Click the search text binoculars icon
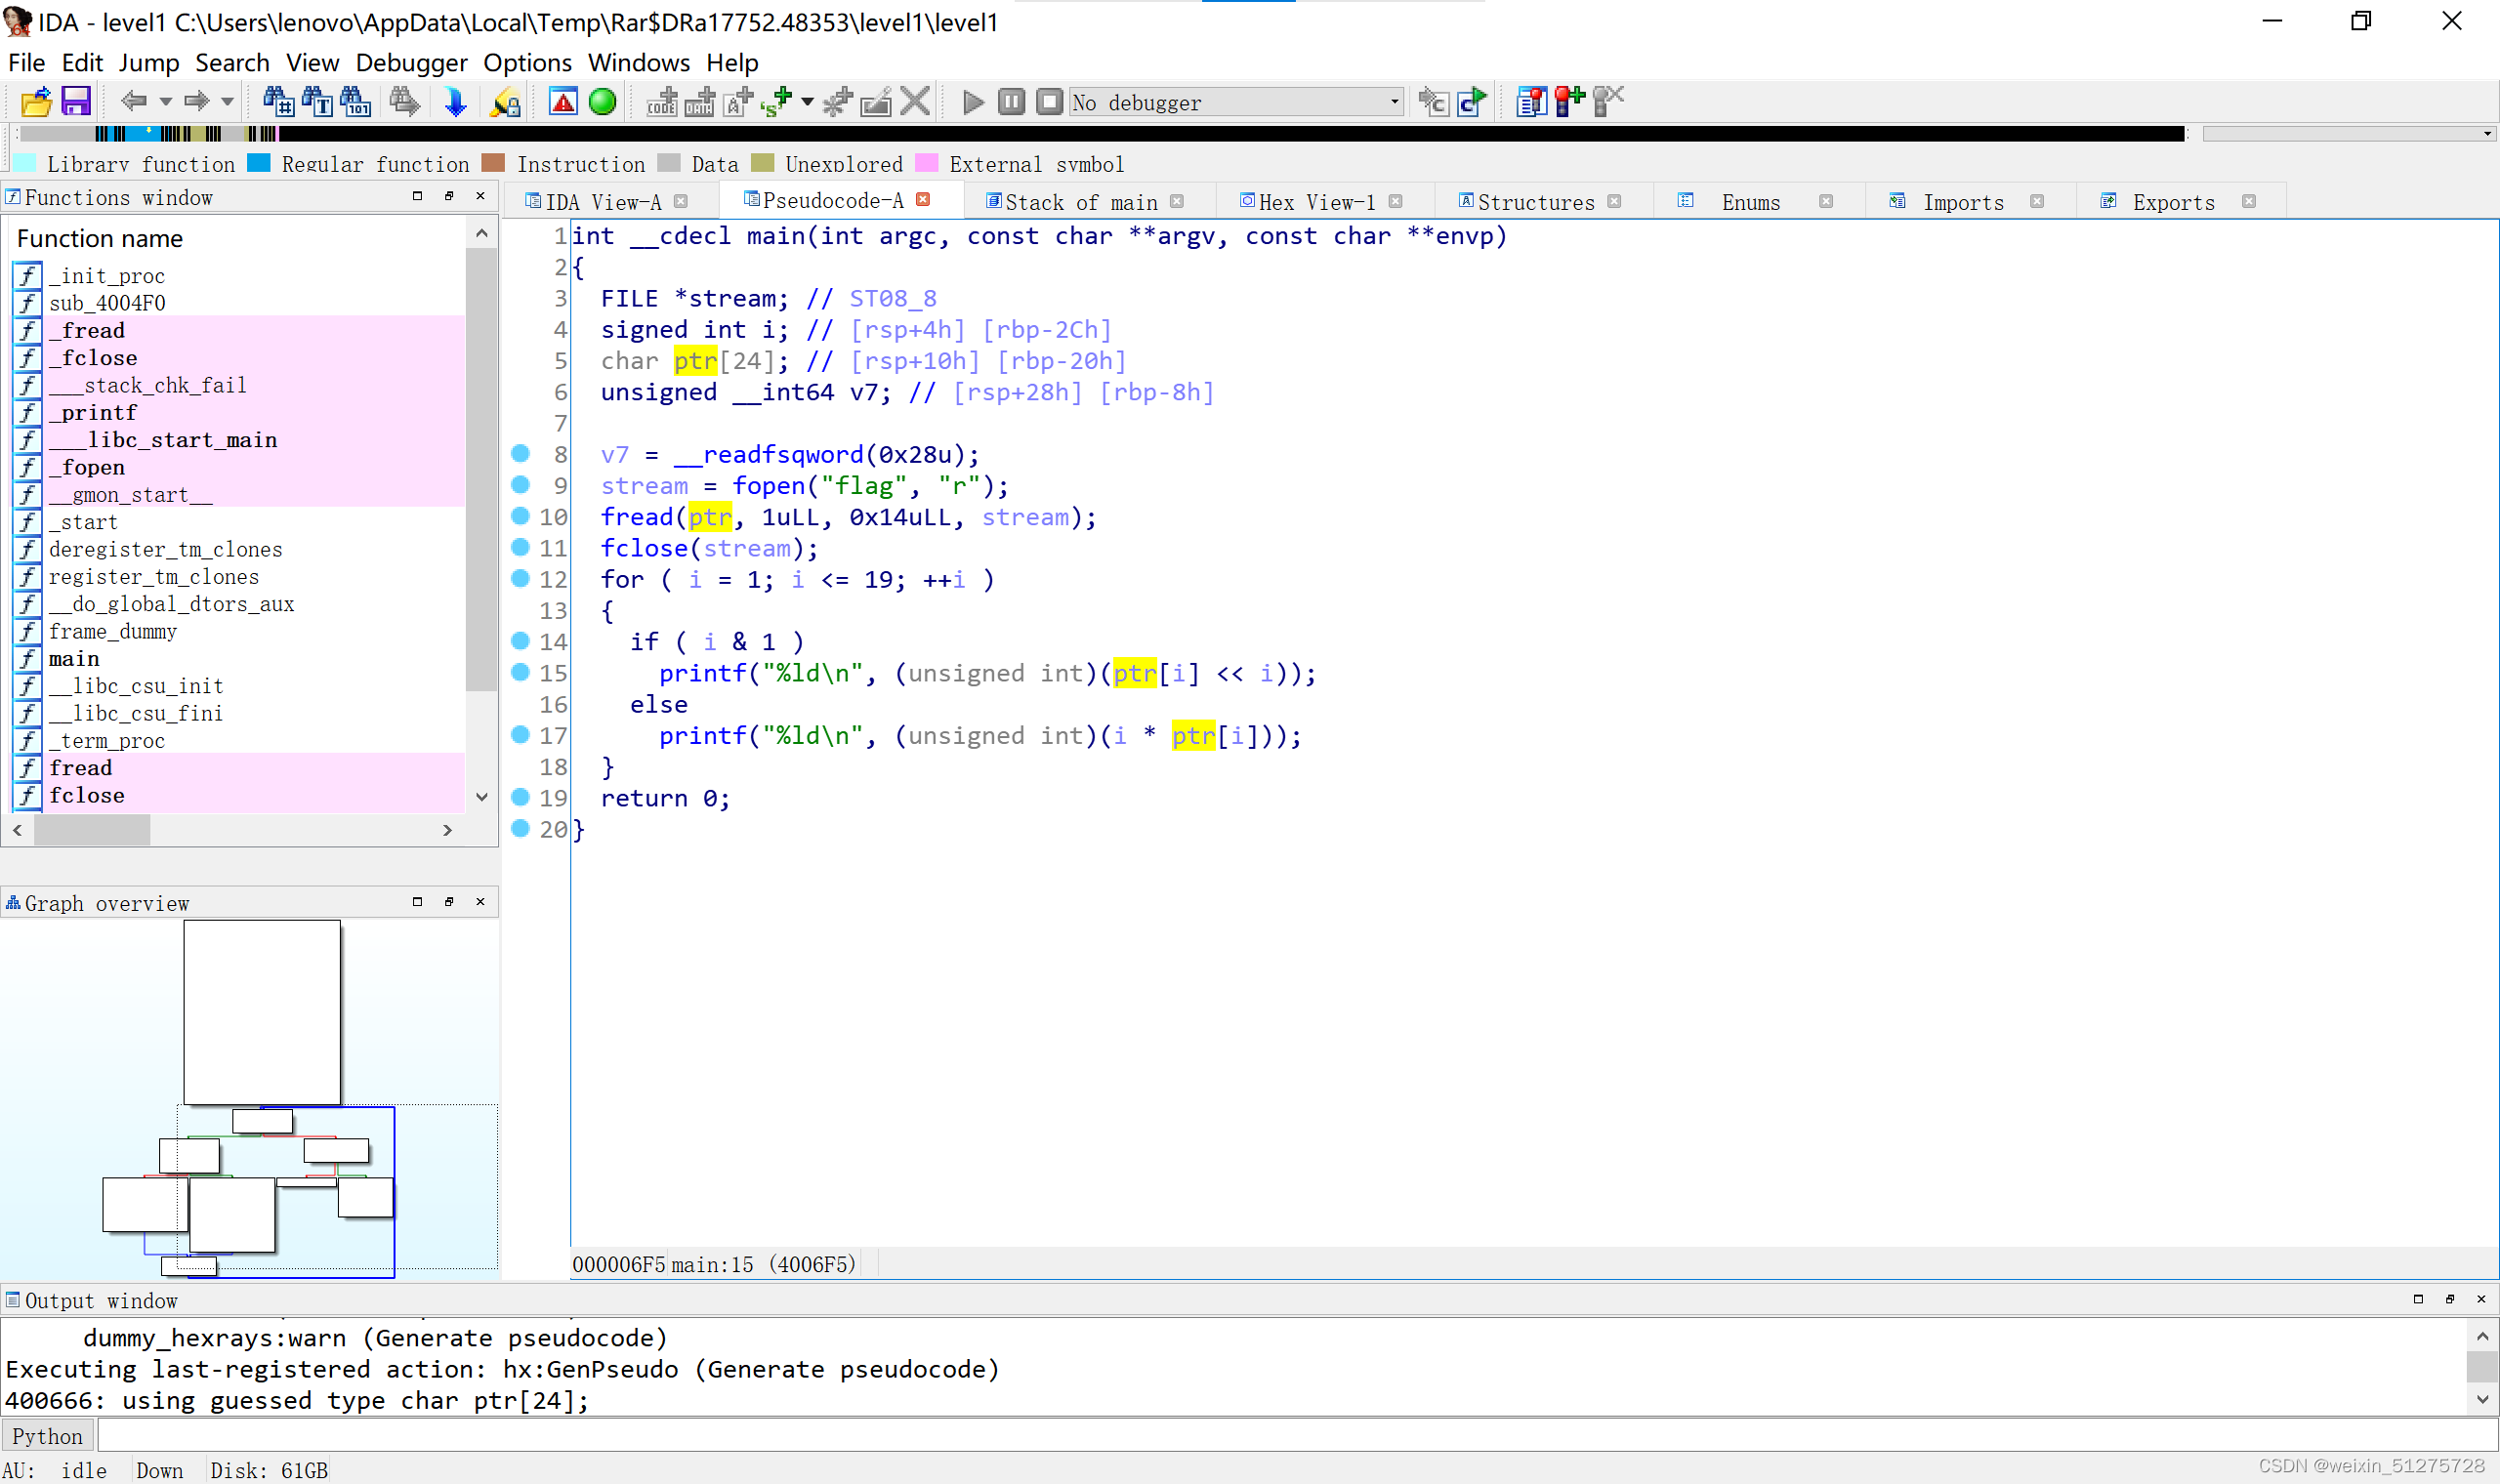Viewport: 2500px width, 1484px height. [317, 102]
